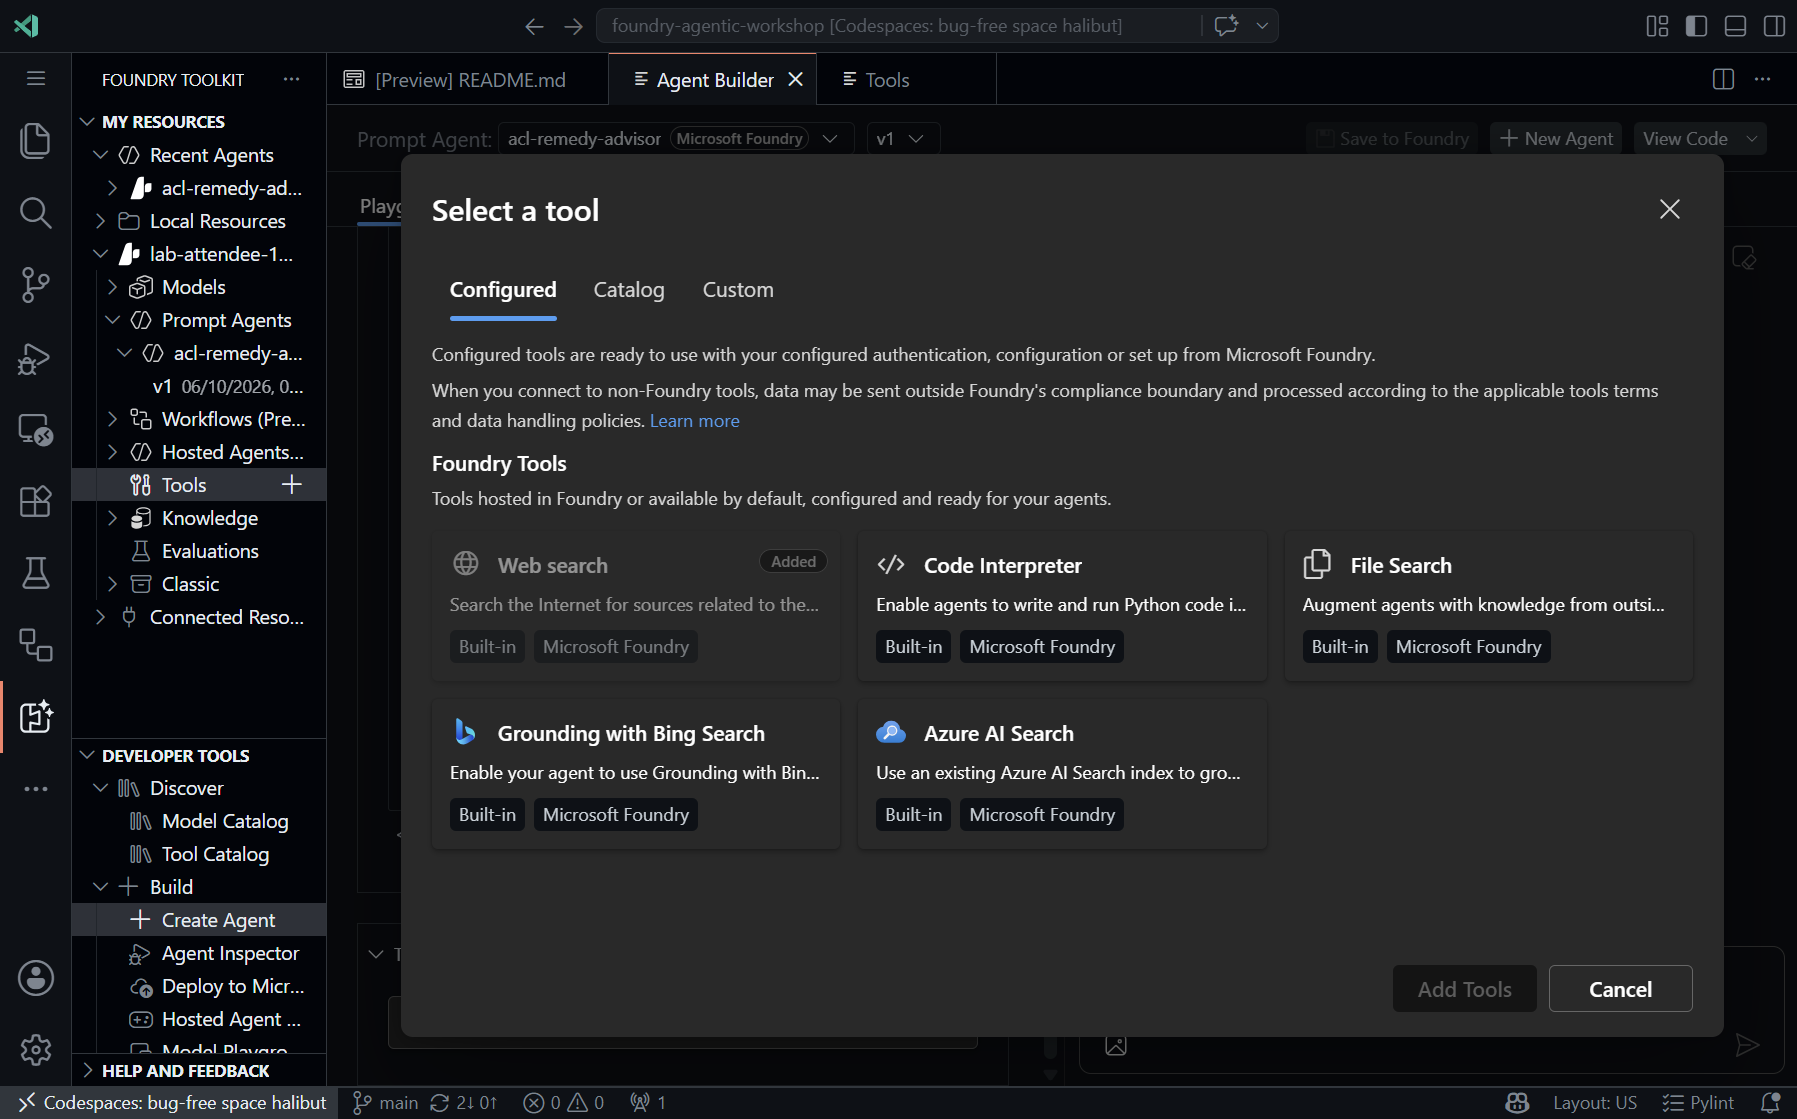
Task: Open the Foundry Toolkit activity icon
Action: tap(36, 717)
